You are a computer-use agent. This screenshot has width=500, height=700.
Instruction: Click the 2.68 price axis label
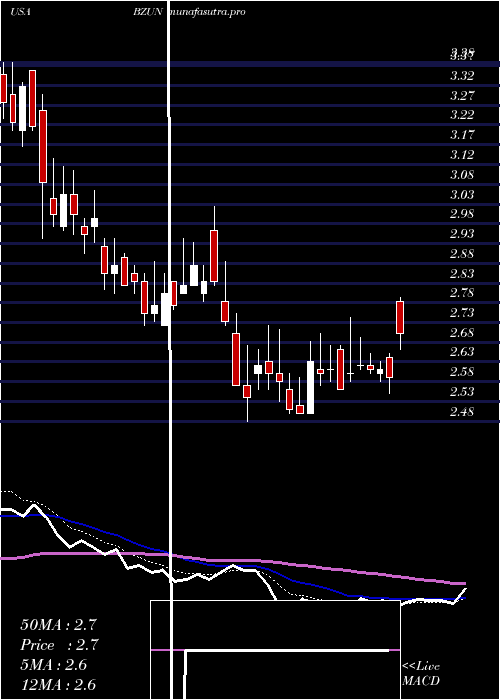pyautogui.click(x=462, y=333)
